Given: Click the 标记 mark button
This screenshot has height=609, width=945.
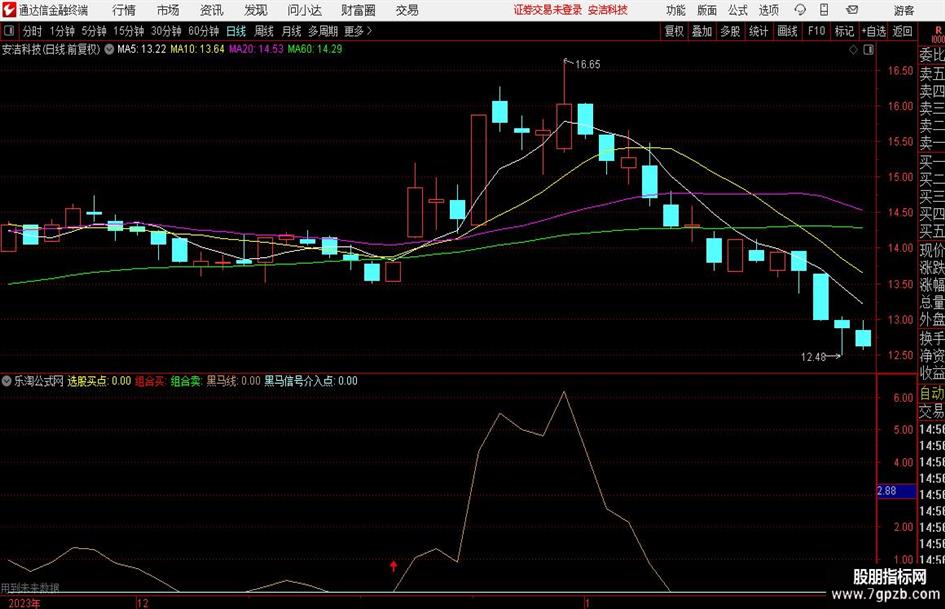Looking at the screenshot, I should coord(844,31).
